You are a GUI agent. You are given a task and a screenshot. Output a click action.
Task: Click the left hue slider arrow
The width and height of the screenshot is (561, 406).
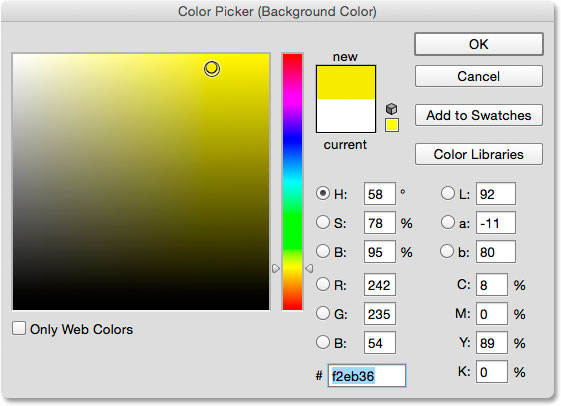click(x=275, y=268)
